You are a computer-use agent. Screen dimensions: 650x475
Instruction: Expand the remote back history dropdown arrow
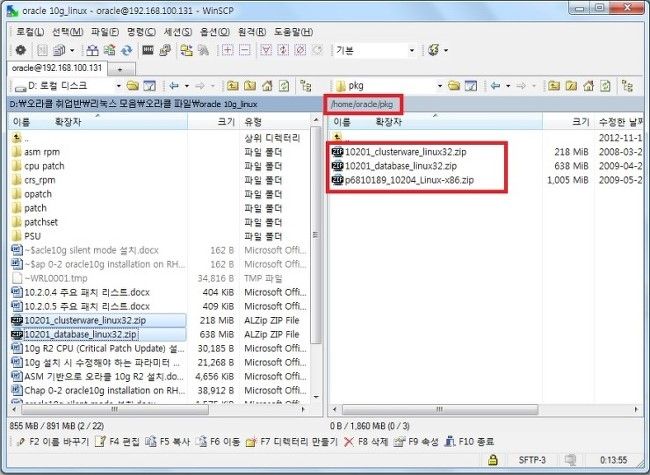tap(508, 86)
